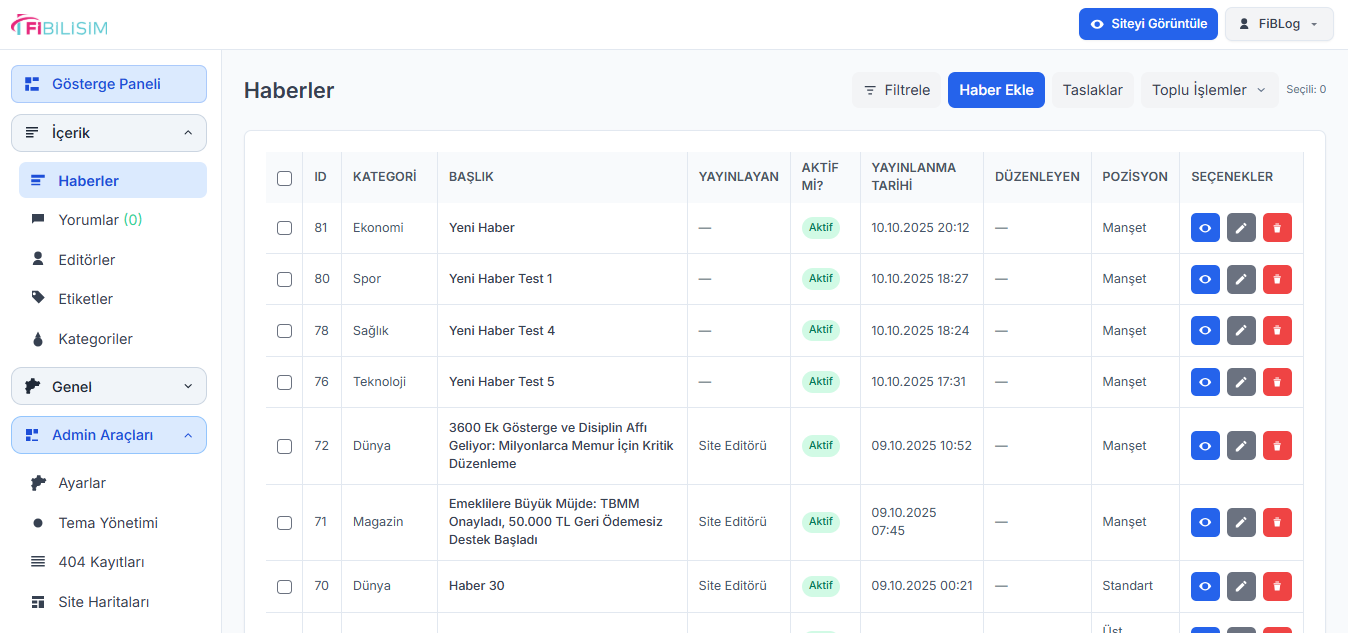The image size is (1348, 633).
Task: Click the FiBilisim logo
Action: [59, 25]
